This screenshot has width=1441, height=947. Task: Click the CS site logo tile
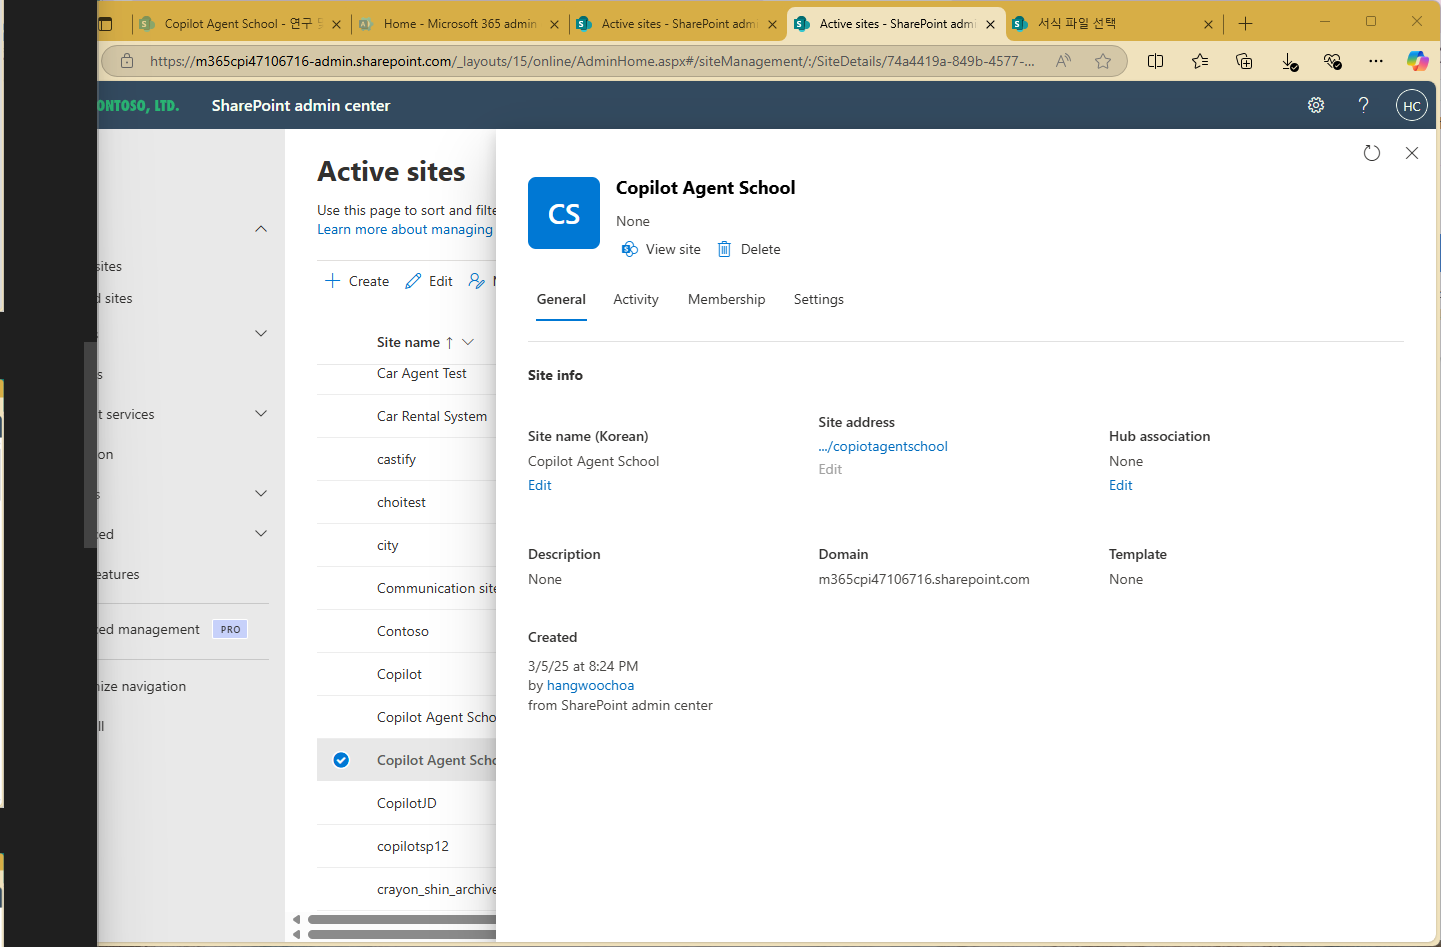point(564,213)
